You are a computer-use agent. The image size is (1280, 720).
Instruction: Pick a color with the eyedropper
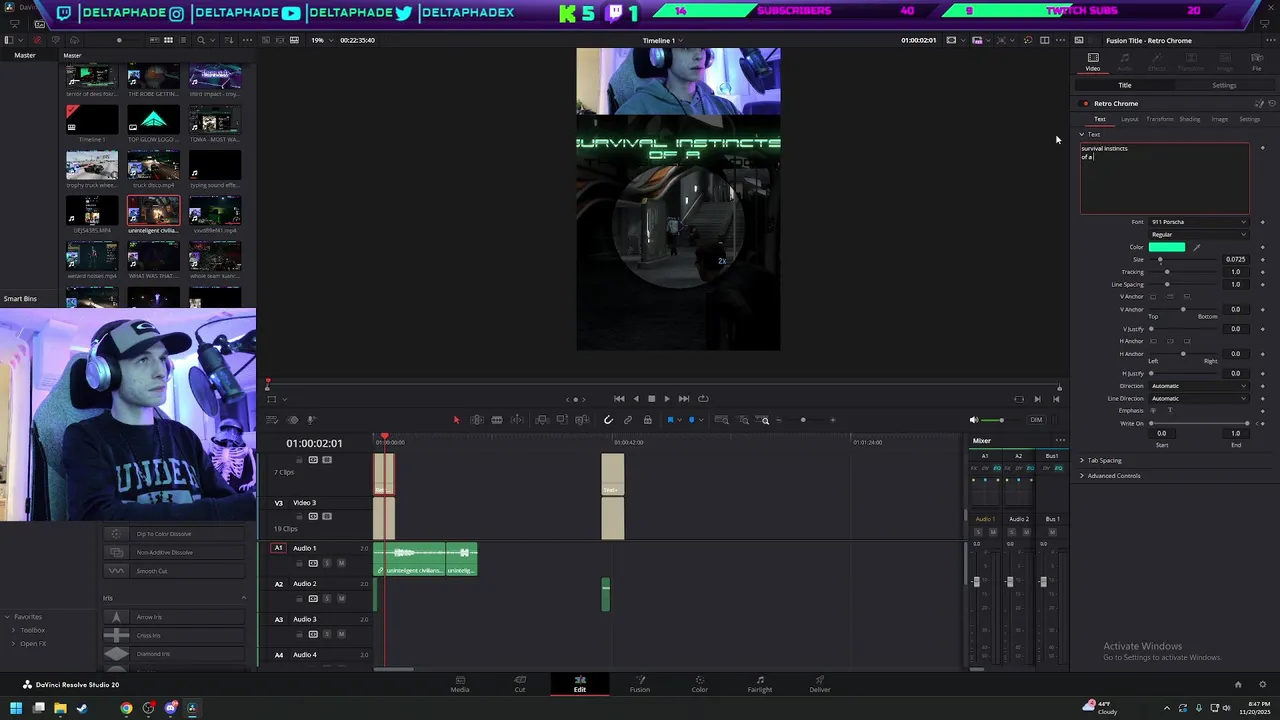coord(1196,247)
